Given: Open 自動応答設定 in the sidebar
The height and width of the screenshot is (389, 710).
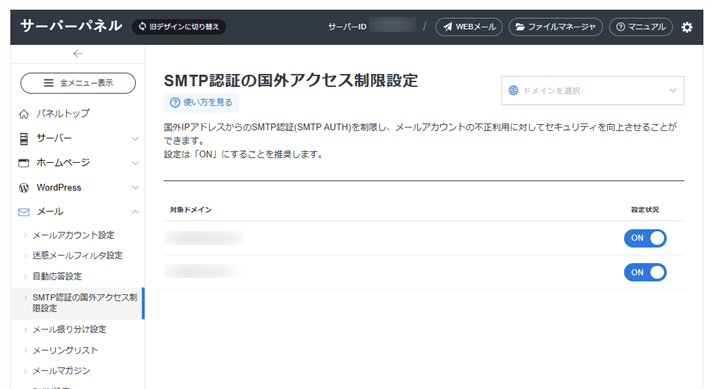Looking at the screenshot, I should point(57,276).
